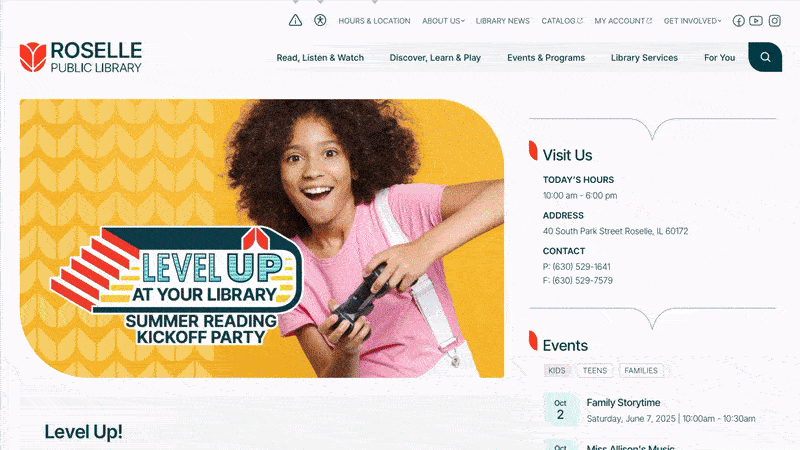Filter events by Families
The height and width of the screenshot is (450, 800).
tap(641, 370)
